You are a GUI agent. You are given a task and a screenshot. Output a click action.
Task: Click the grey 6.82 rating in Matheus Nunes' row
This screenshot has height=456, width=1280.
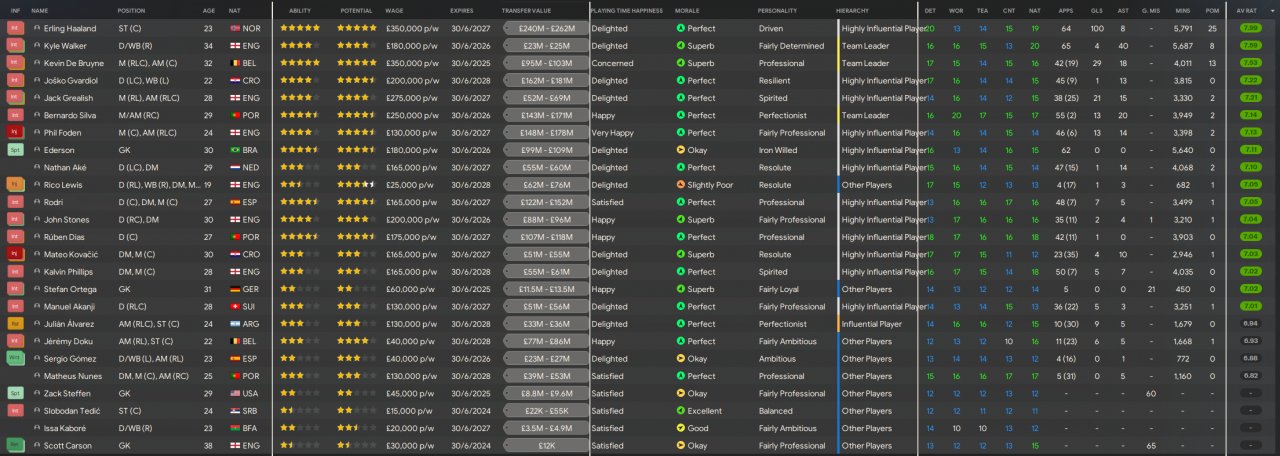tap(1250, 376)
